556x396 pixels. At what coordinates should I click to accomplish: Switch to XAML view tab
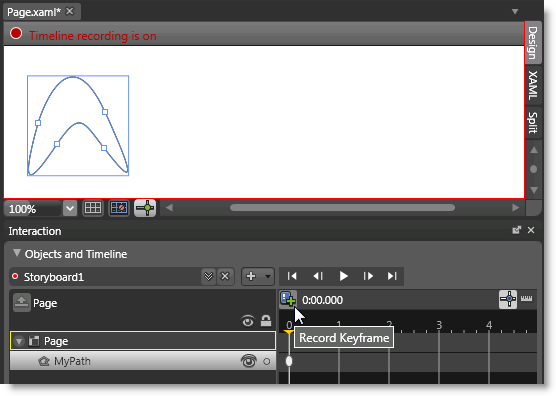(x=533, y=85)
